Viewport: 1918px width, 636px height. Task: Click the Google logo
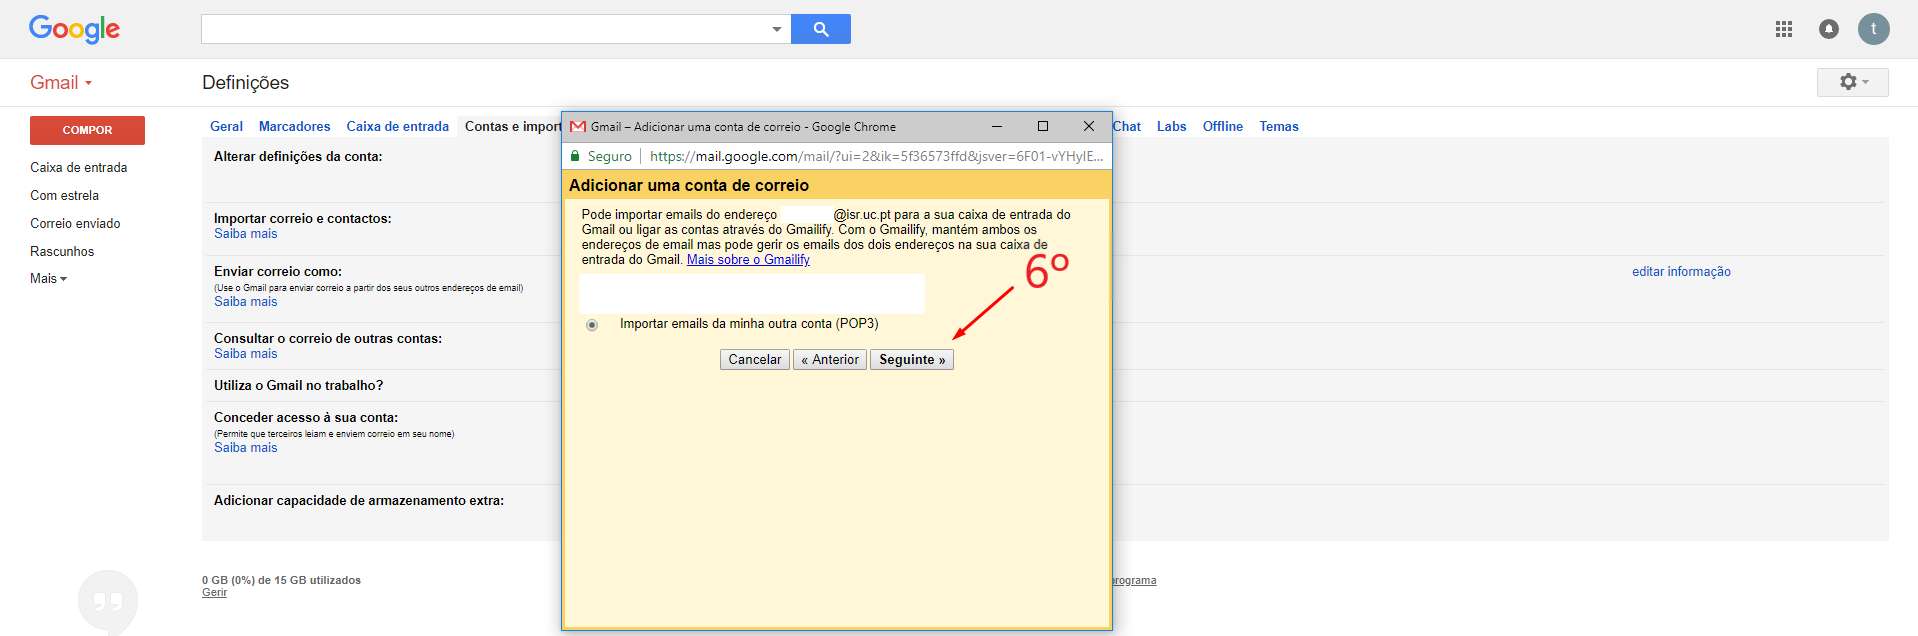pyautogui.click(x=75, y=29)
